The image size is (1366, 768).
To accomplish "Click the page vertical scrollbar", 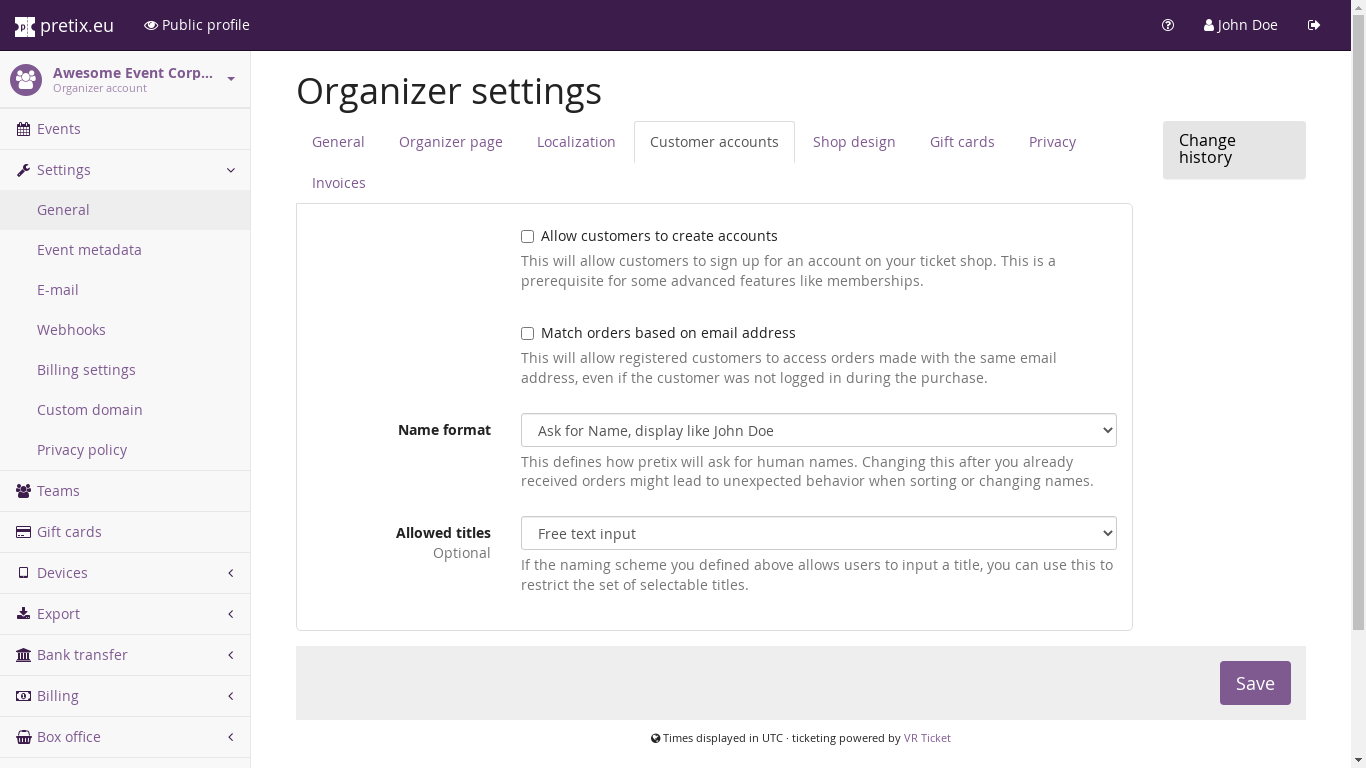I will pyautogui.click(x=1358, y=340).
